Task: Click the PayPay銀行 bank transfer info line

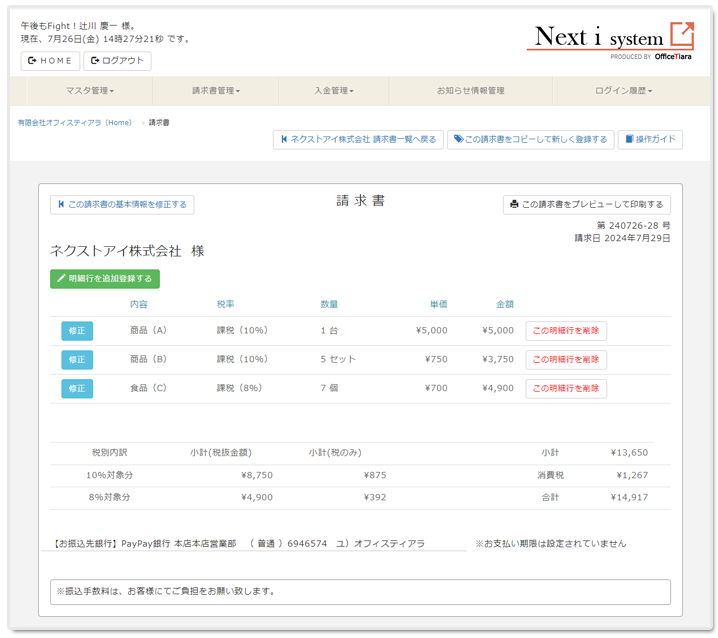Action: [239, 544]
